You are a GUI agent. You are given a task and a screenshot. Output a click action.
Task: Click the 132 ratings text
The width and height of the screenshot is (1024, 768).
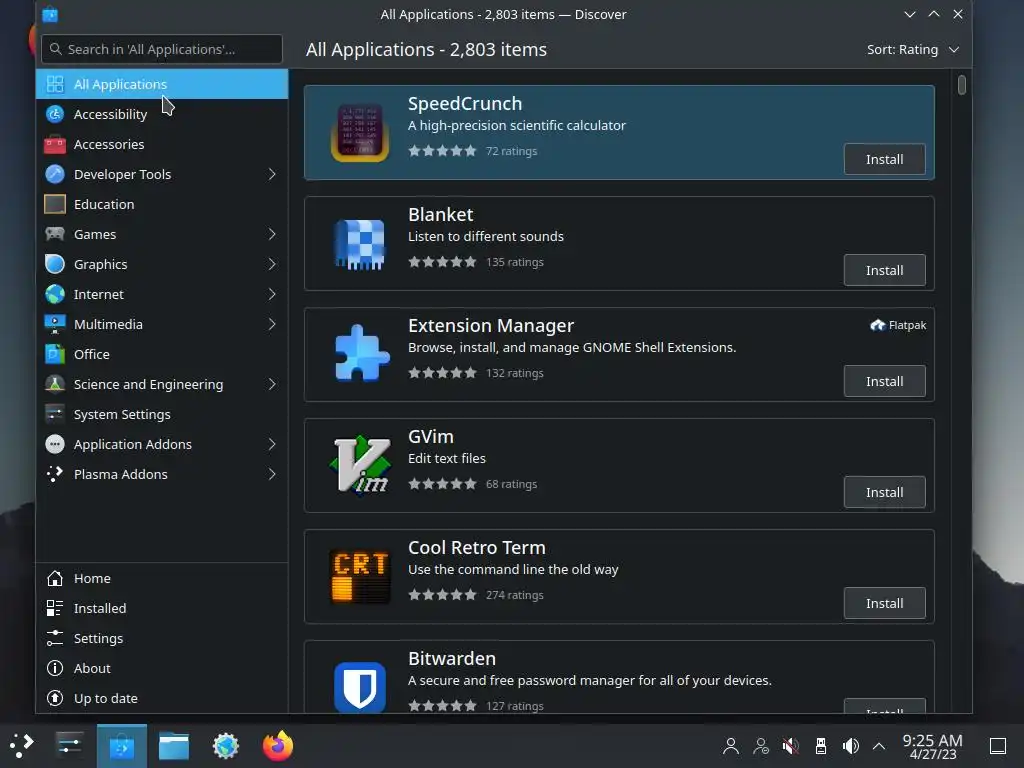click(515, 373)
